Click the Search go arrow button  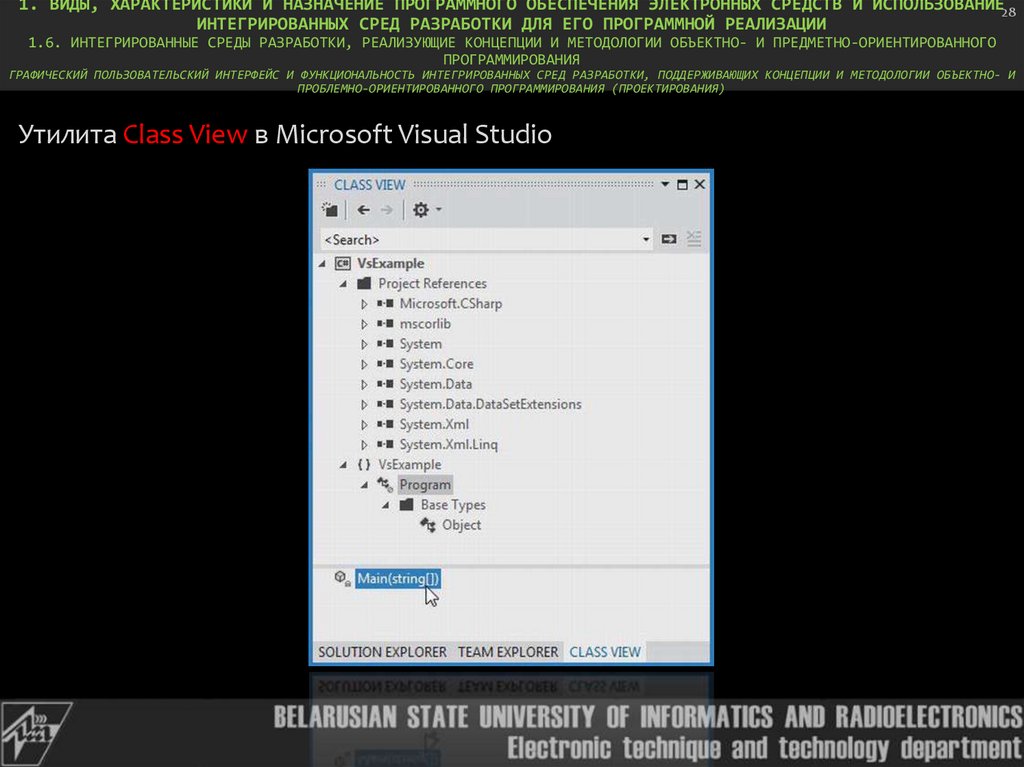[669, 239]
